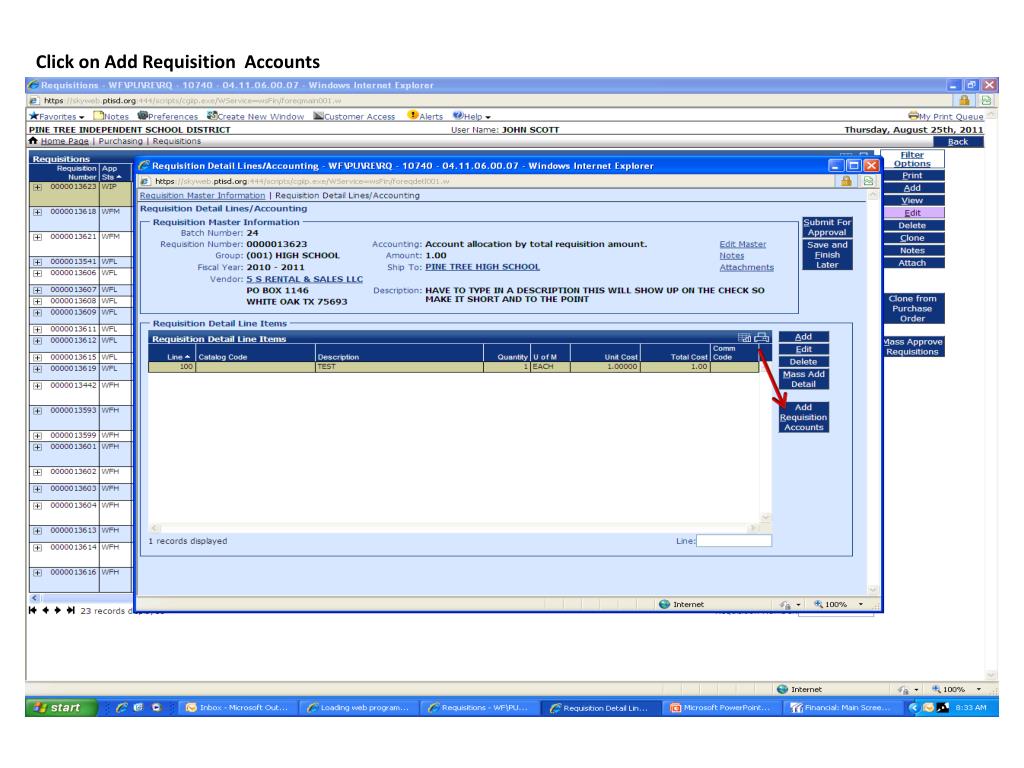Image resolution: width=1024 pixels, height=768 pixels.
Task: Expand requisition 0000013442 row
Action: pos(37,386)
